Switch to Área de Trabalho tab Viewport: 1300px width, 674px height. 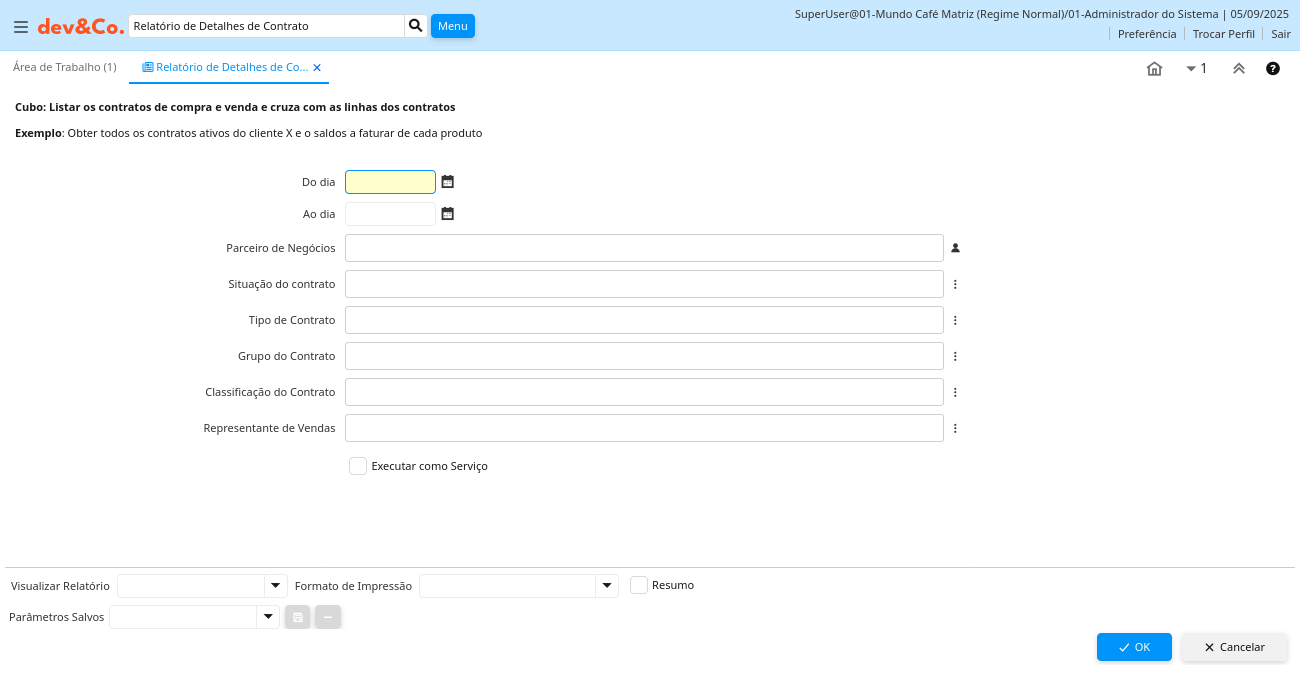pyautogui.click(x=65, y=67)
